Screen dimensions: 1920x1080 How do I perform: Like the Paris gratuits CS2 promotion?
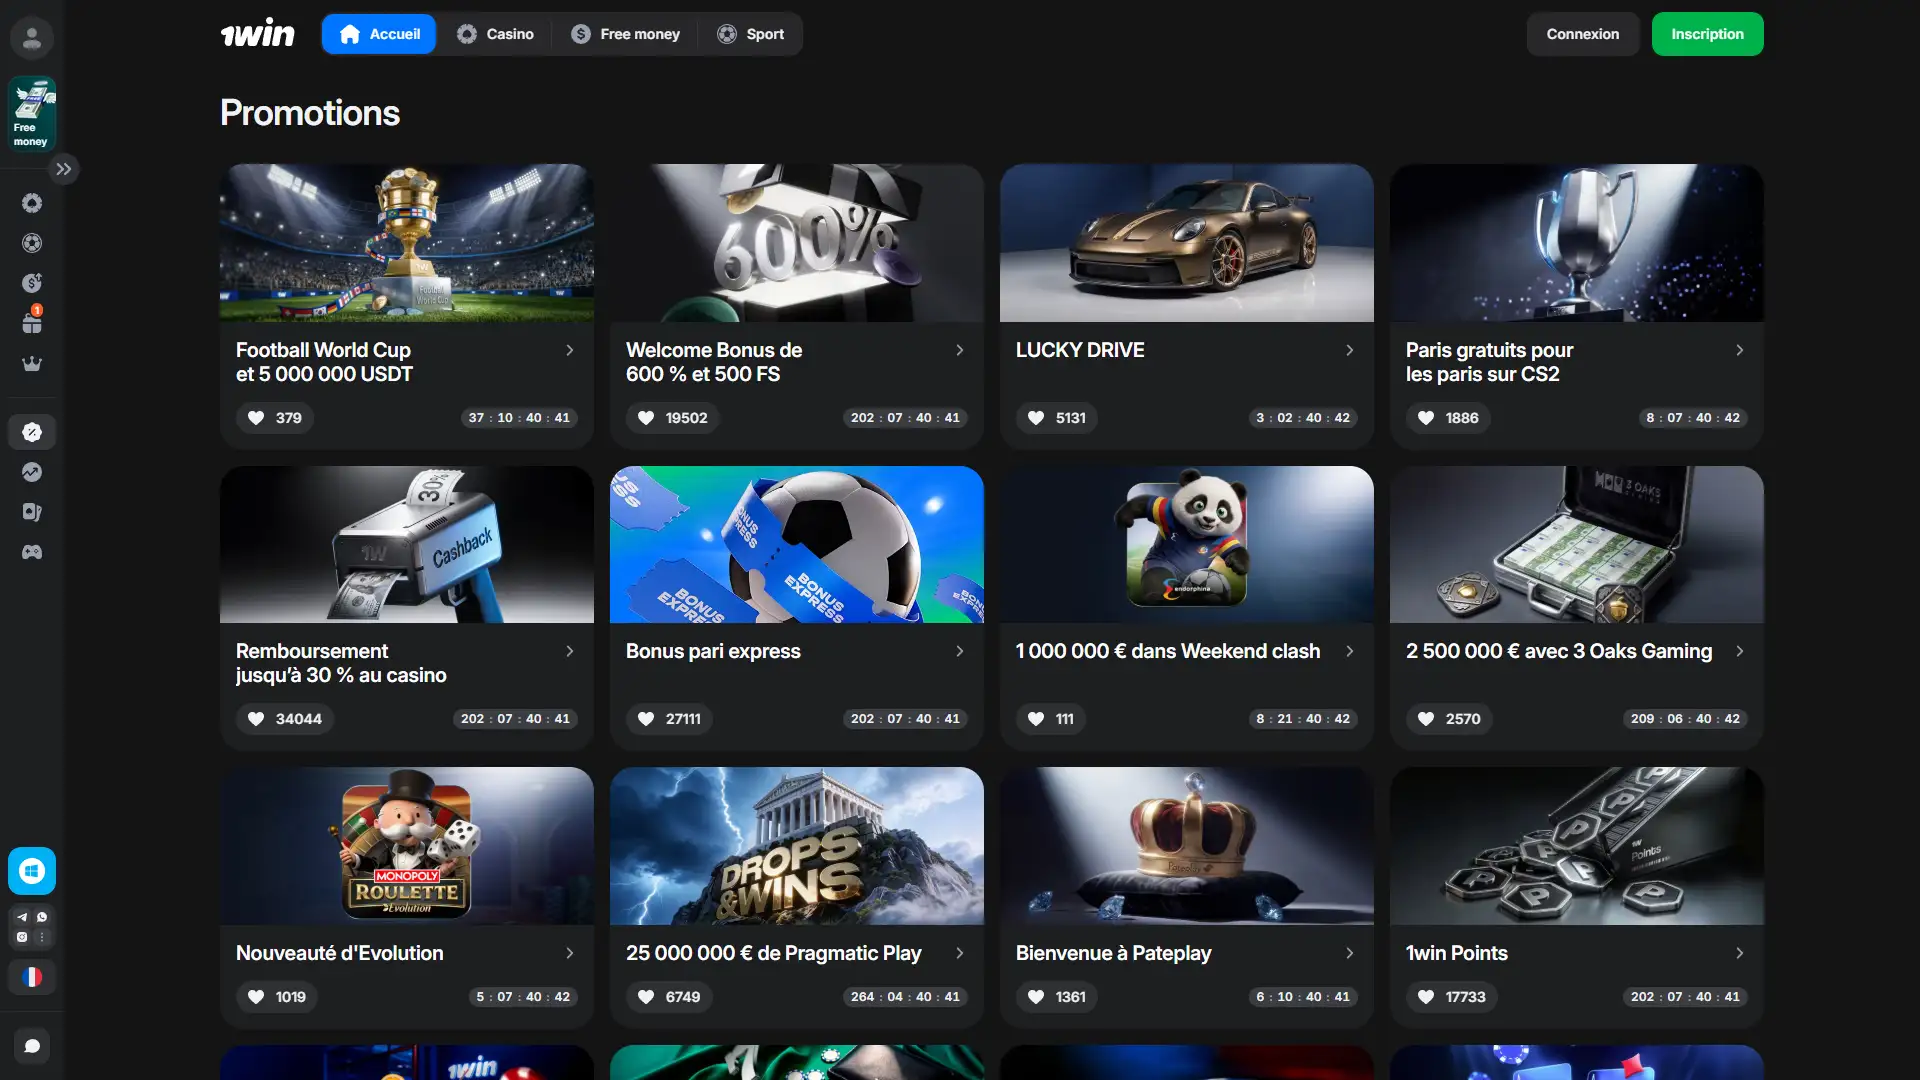[x=1448, y=418]
